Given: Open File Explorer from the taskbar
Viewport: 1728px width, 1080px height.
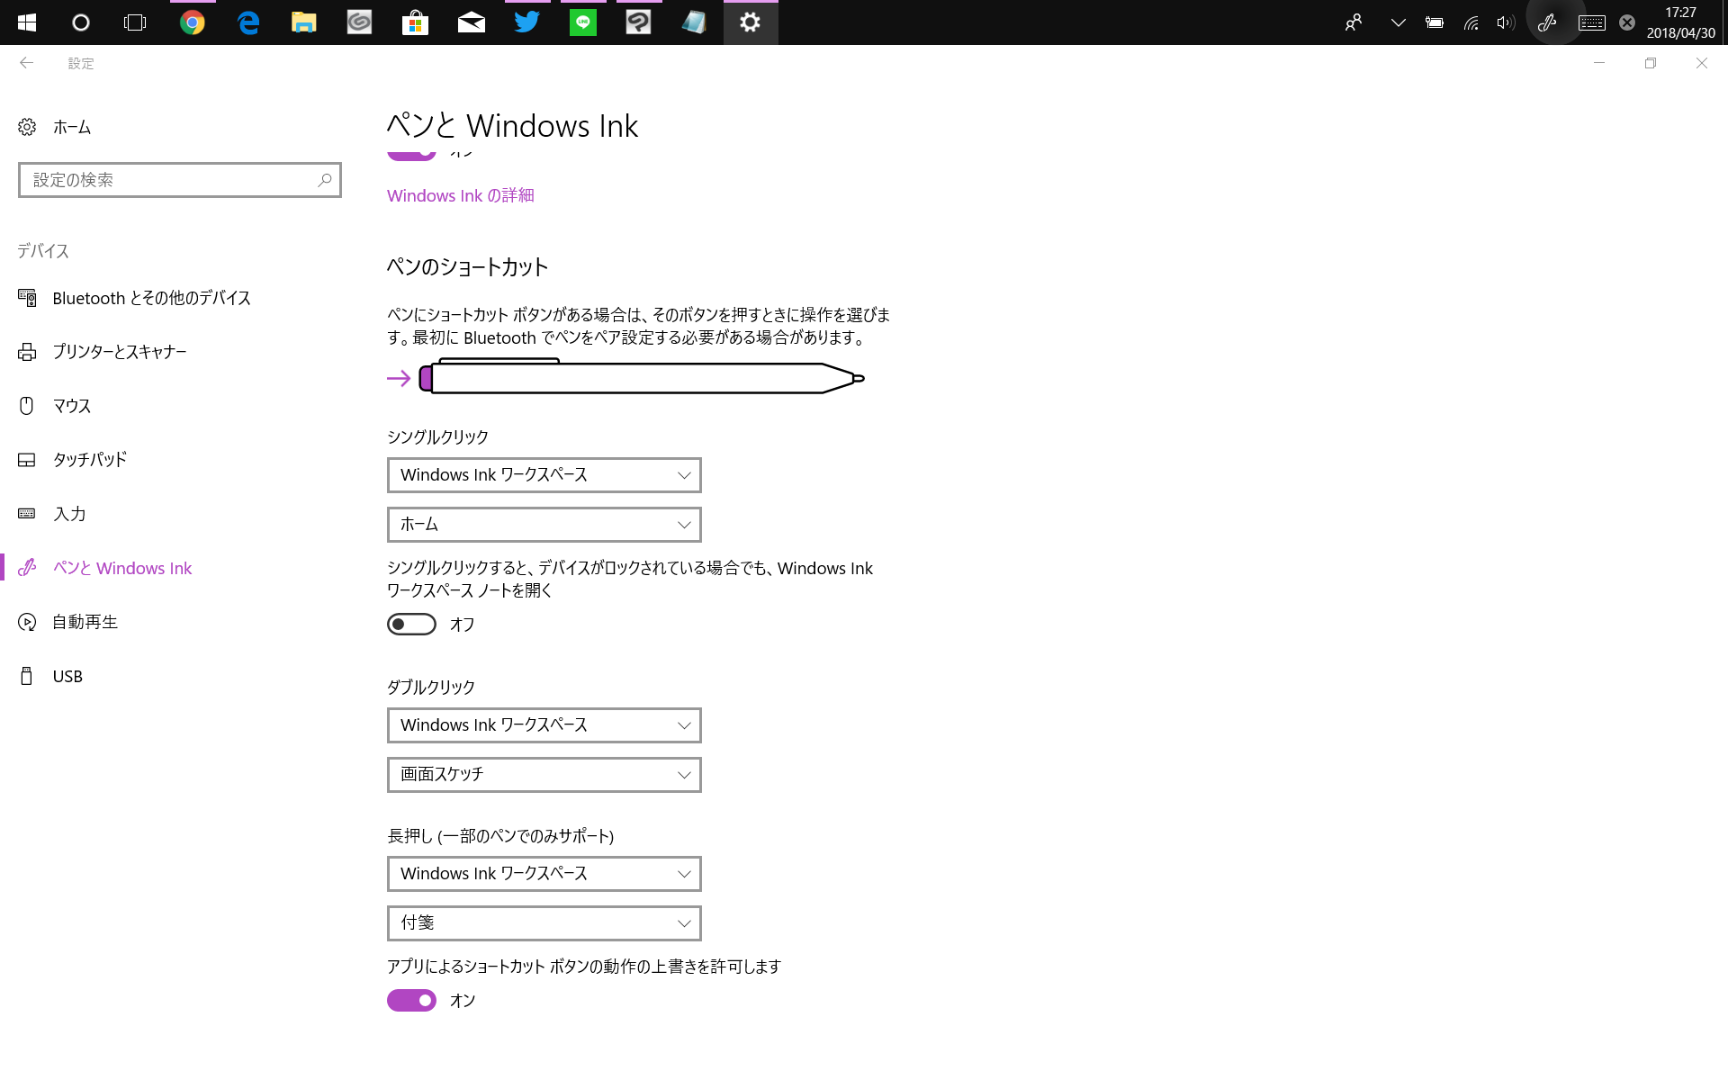Looking at the screenshot, I should (304, 22).
